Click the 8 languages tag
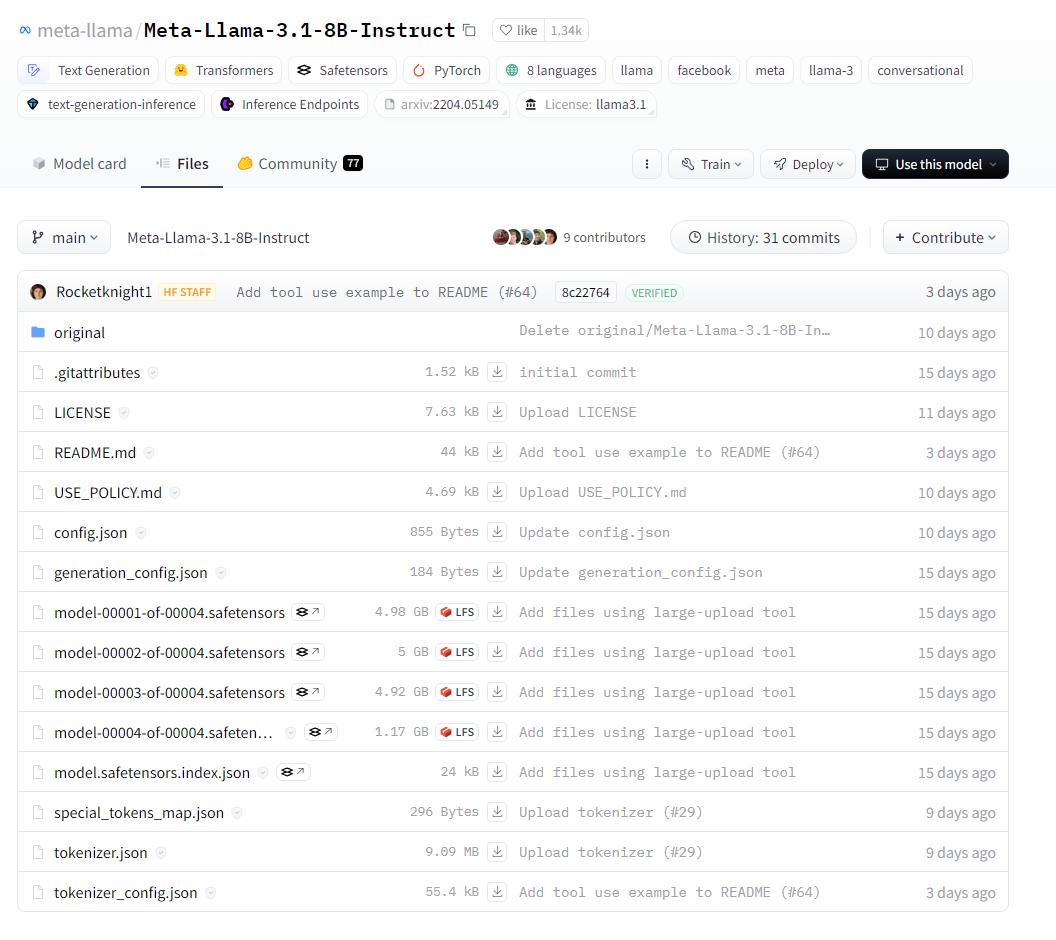Viewport: 1056px width, 940px height. coord(551,70)
